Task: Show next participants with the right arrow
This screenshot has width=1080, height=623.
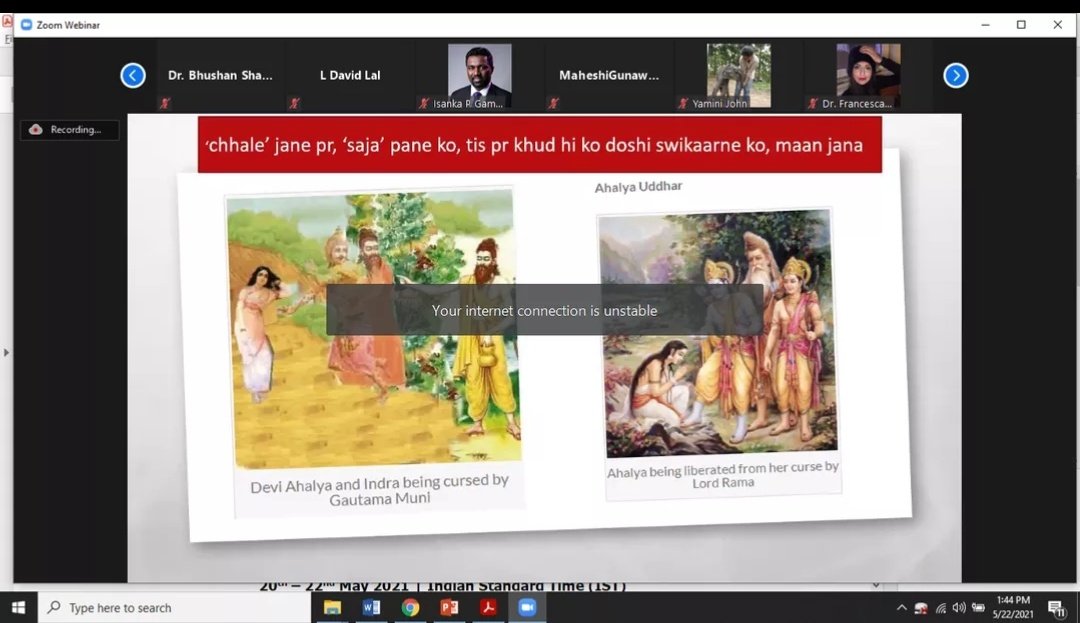Action: [955, 75]
